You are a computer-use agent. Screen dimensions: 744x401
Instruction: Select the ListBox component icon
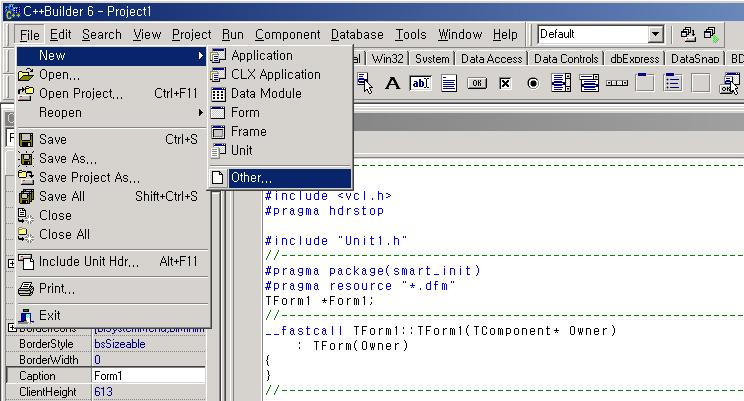click(x=561, y=83)
